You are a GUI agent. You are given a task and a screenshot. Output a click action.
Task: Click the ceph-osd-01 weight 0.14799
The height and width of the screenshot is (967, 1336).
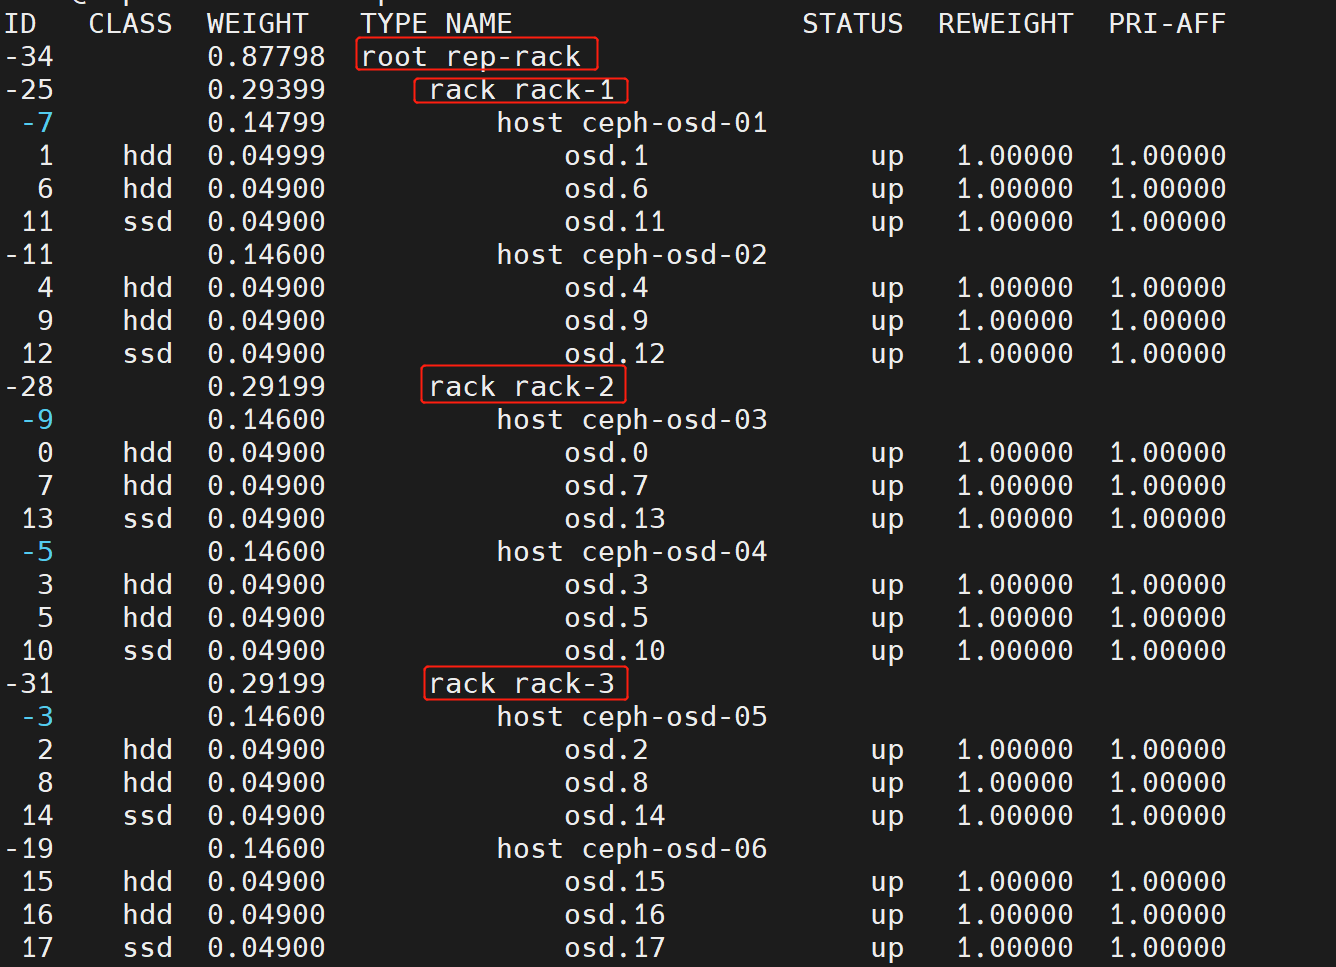pyautogui.click(x=266, y=123)
